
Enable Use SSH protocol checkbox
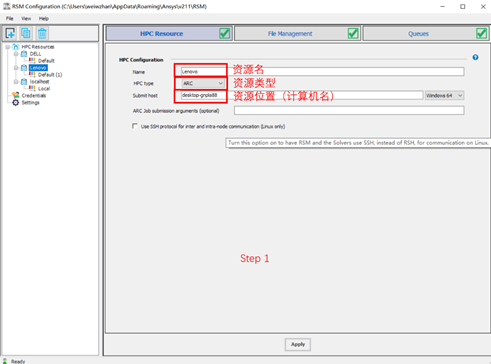click(x=135, y=126)
